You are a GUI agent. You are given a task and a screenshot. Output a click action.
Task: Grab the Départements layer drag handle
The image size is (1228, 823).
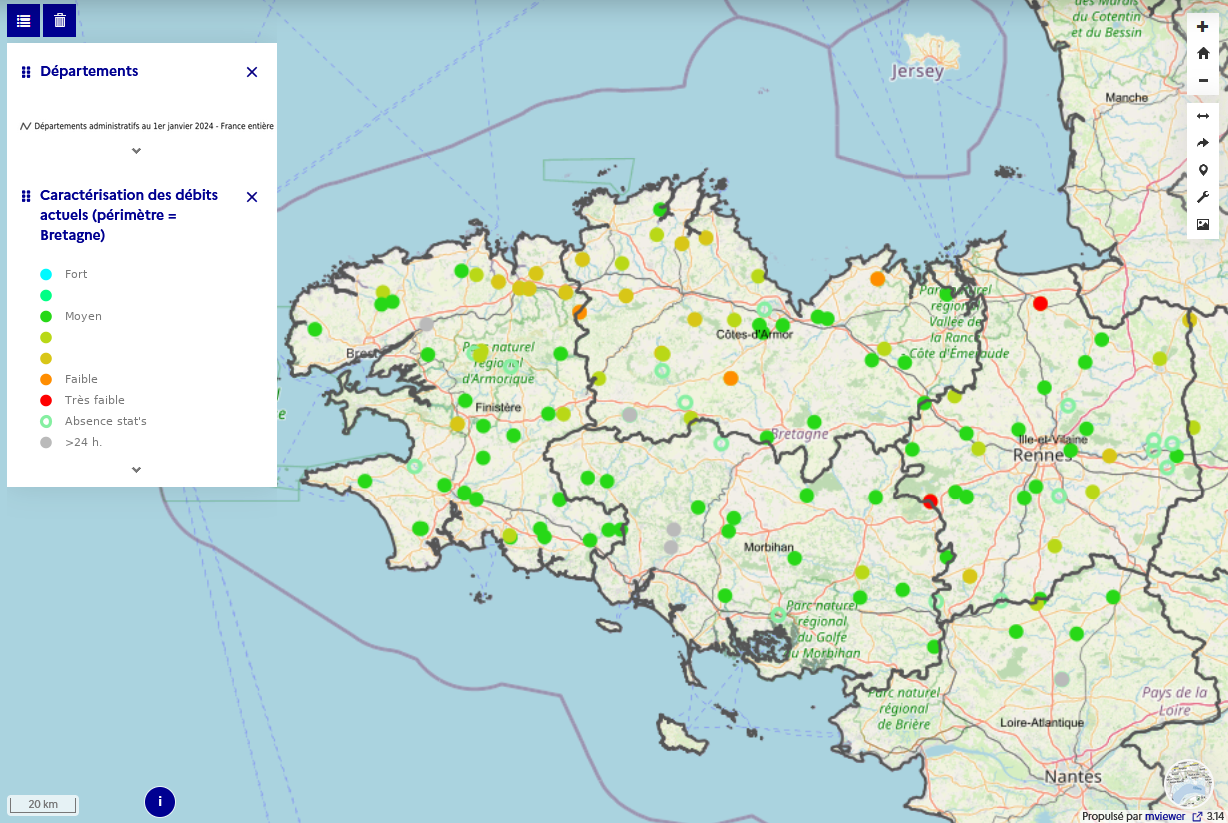point(26,72)
